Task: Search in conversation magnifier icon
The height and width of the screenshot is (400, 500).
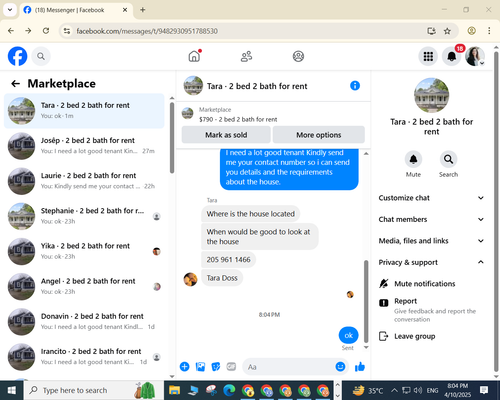Action: [448, 159]
